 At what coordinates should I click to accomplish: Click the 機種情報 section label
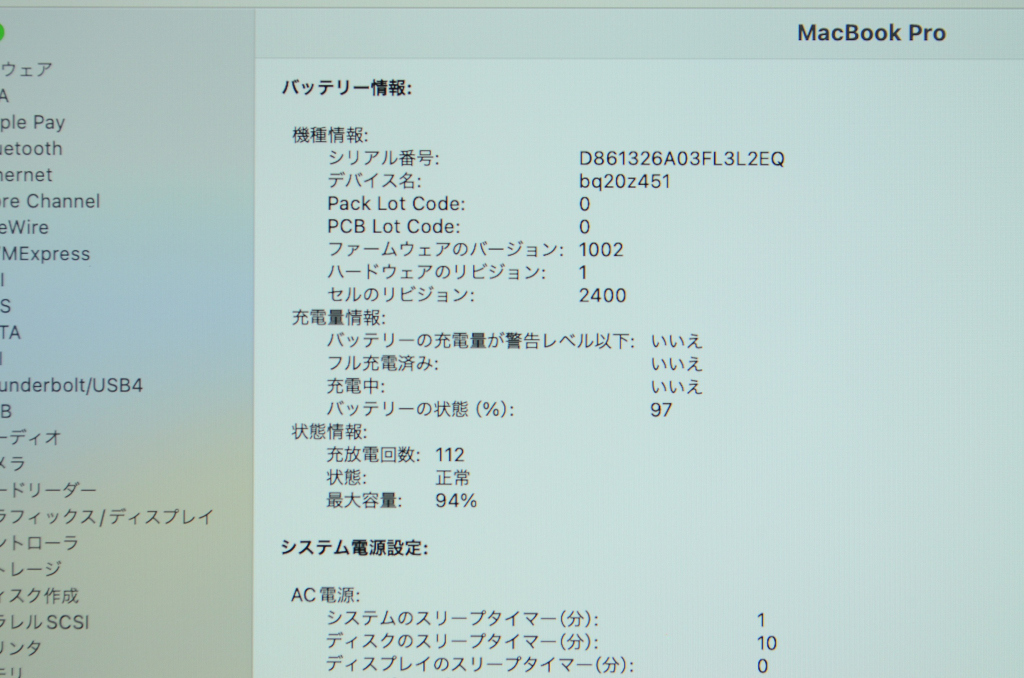pyautogui.click(x=330, y=135)
